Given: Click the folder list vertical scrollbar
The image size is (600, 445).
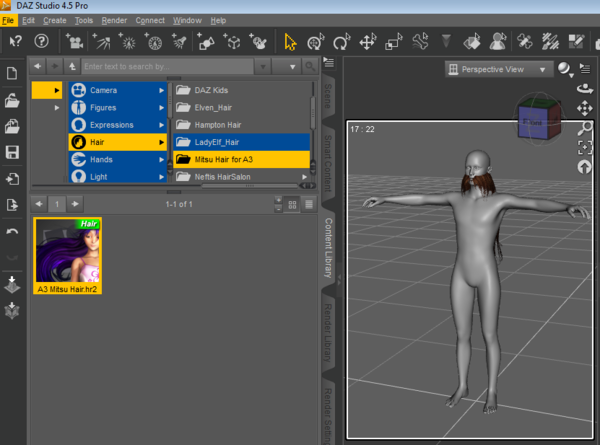Looking at the screenshot, I should [313, 113].
